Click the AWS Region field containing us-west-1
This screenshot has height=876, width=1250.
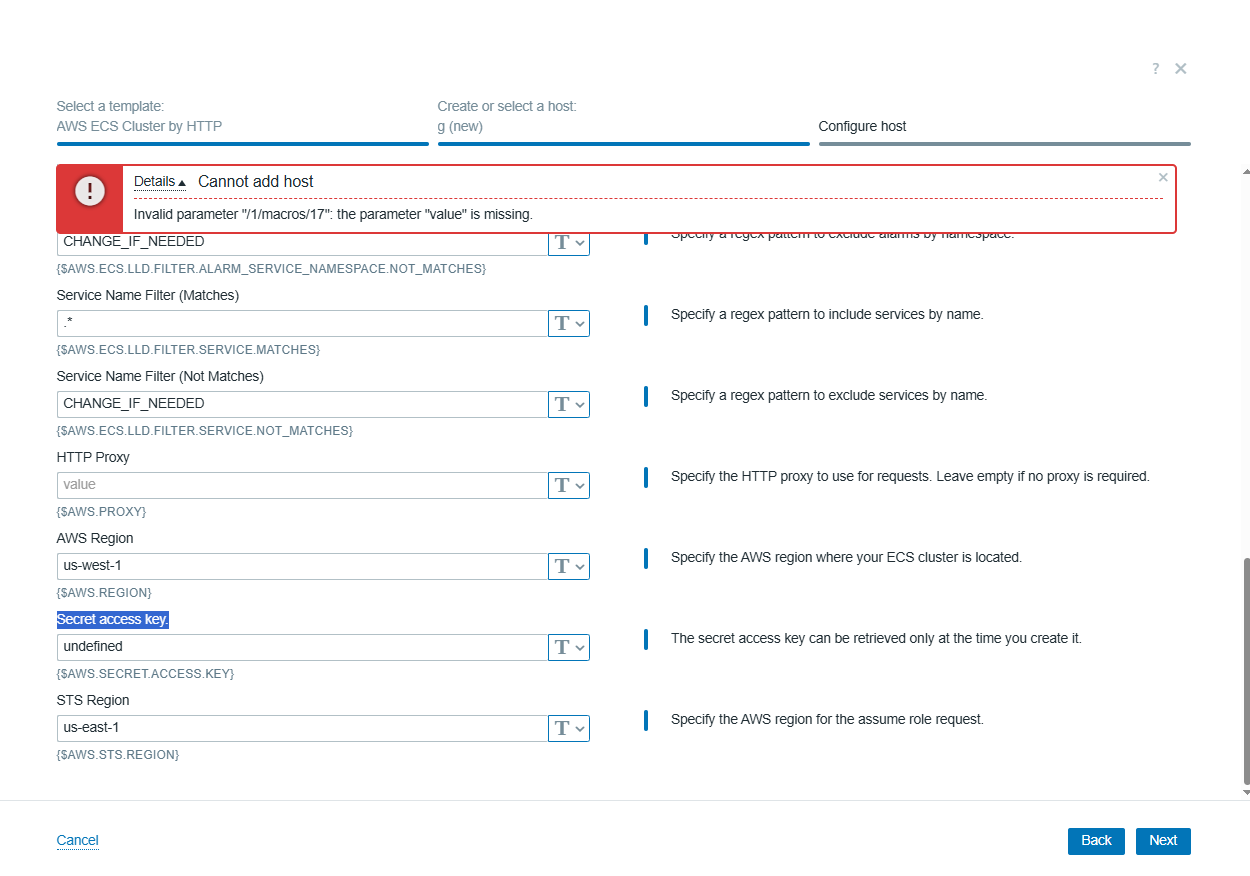pos(303,566)
